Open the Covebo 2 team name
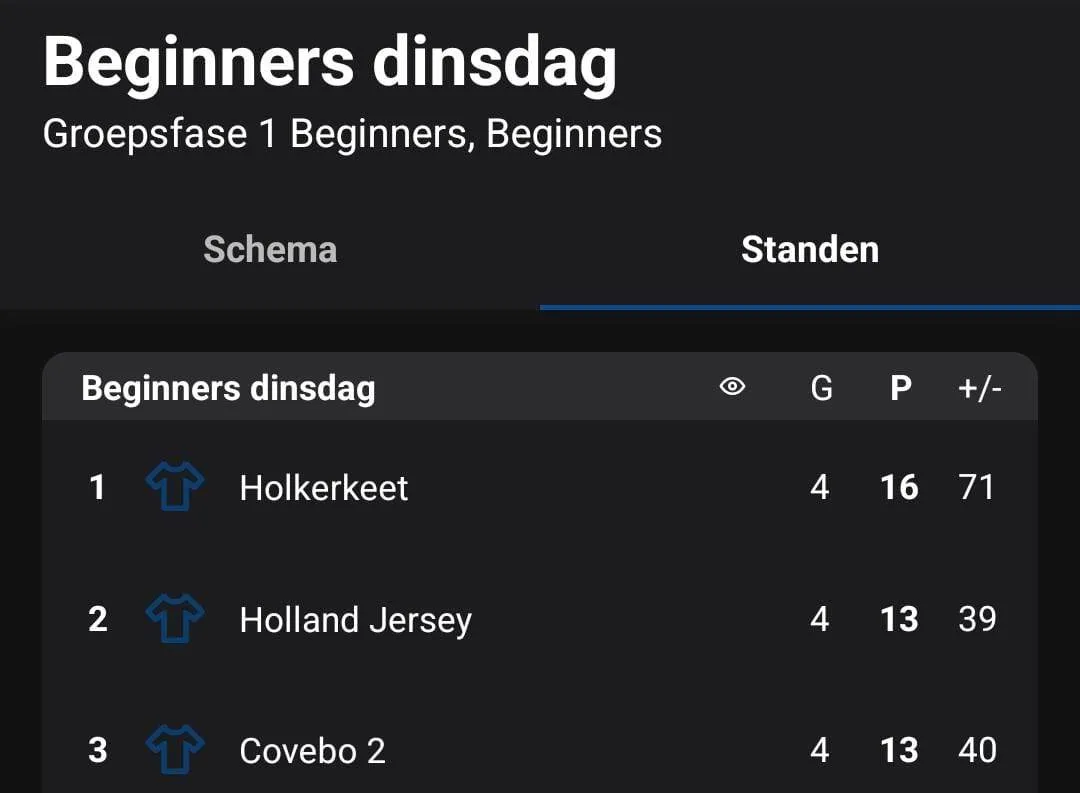1080x793 pixels. click(x=312, y=751)
